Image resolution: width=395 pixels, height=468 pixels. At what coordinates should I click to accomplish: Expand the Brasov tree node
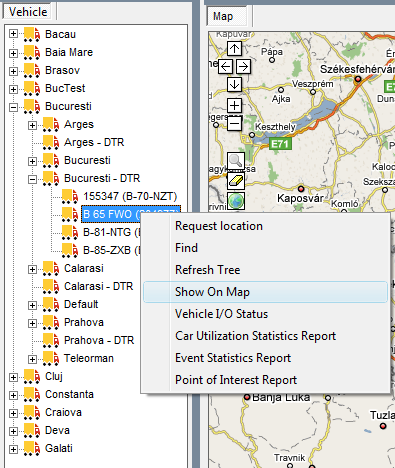click(13, 71)
